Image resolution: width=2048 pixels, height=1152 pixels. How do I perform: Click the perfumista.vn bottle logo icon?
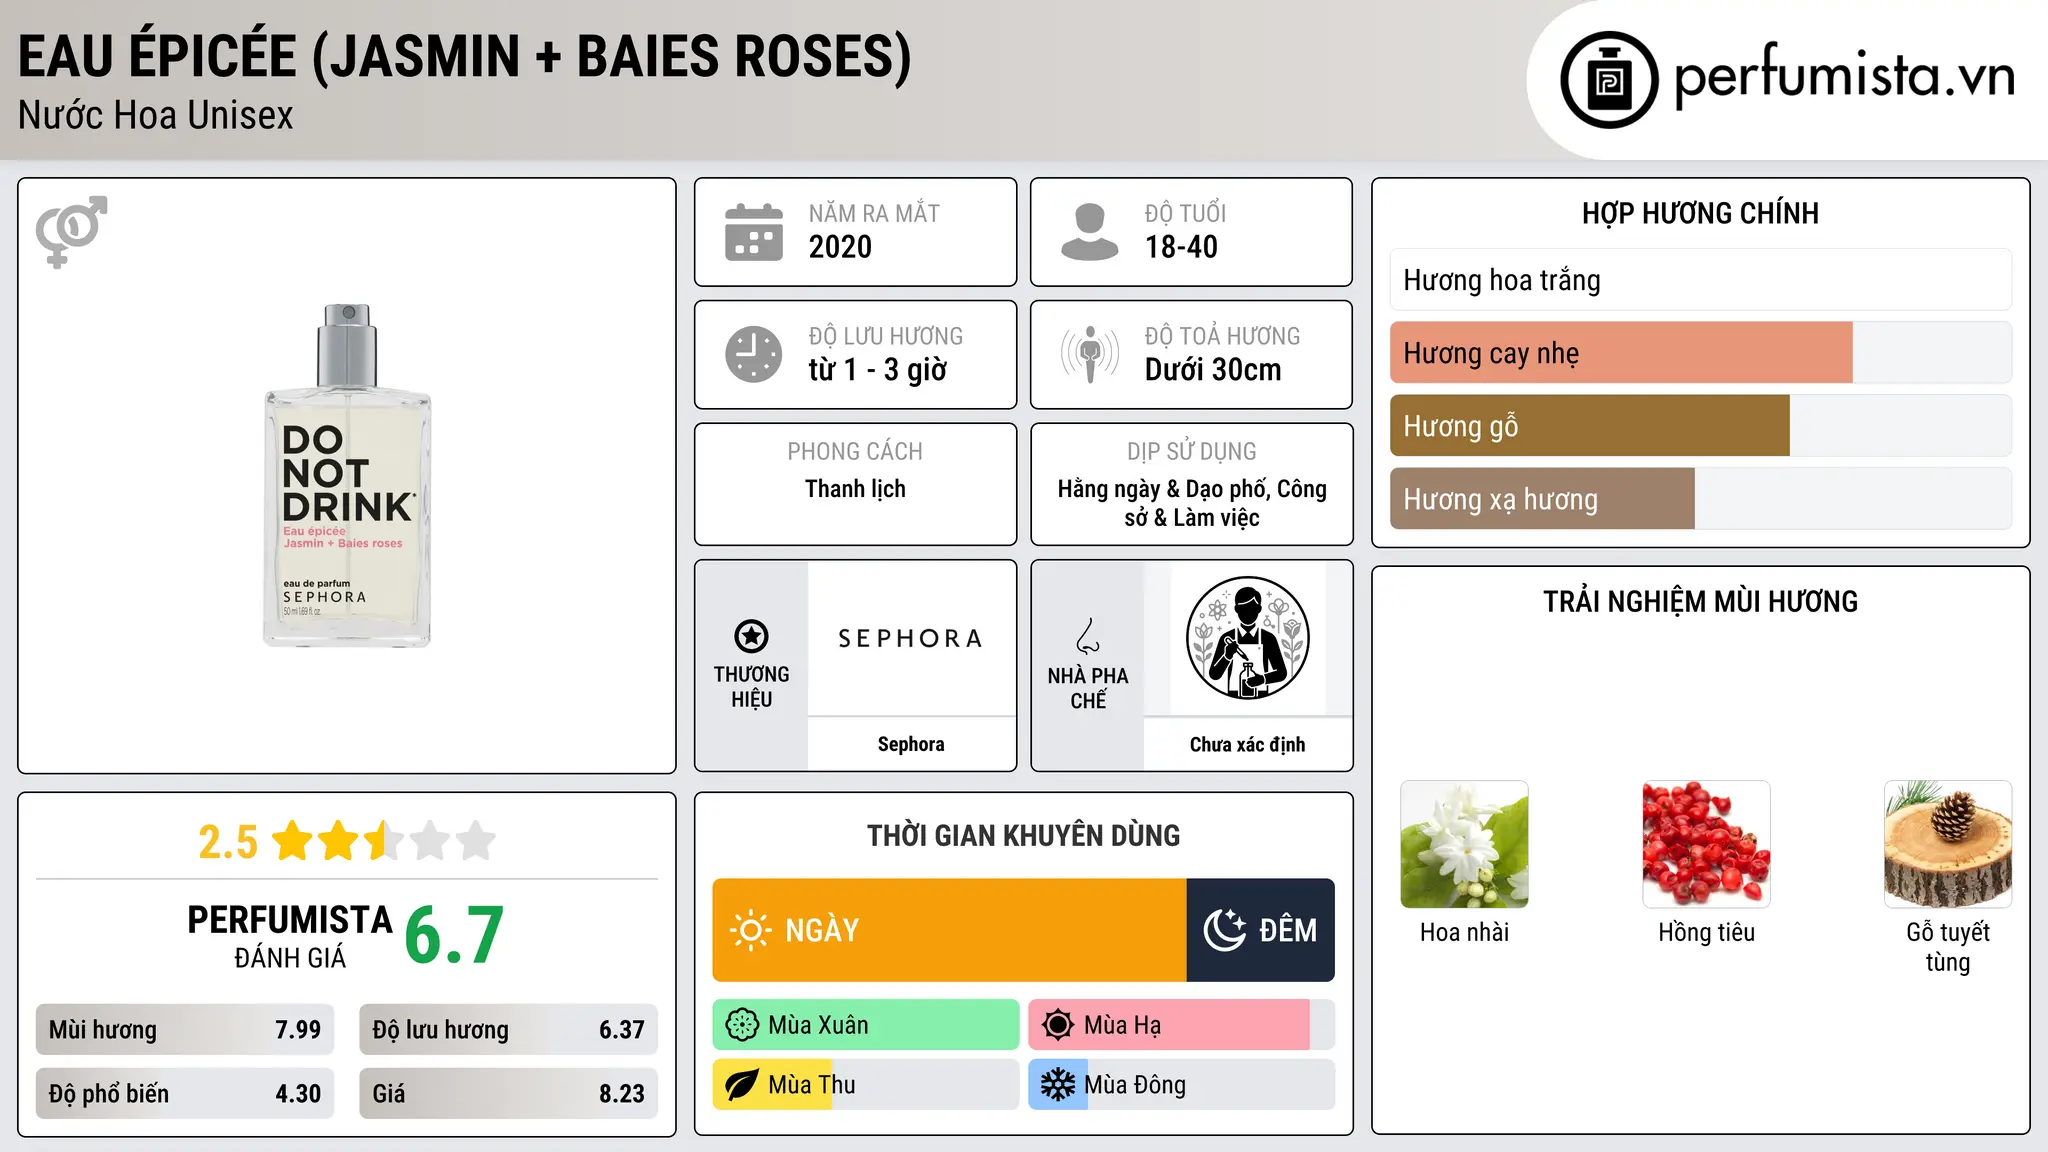pyautogui.click(x=1609, y=80)
